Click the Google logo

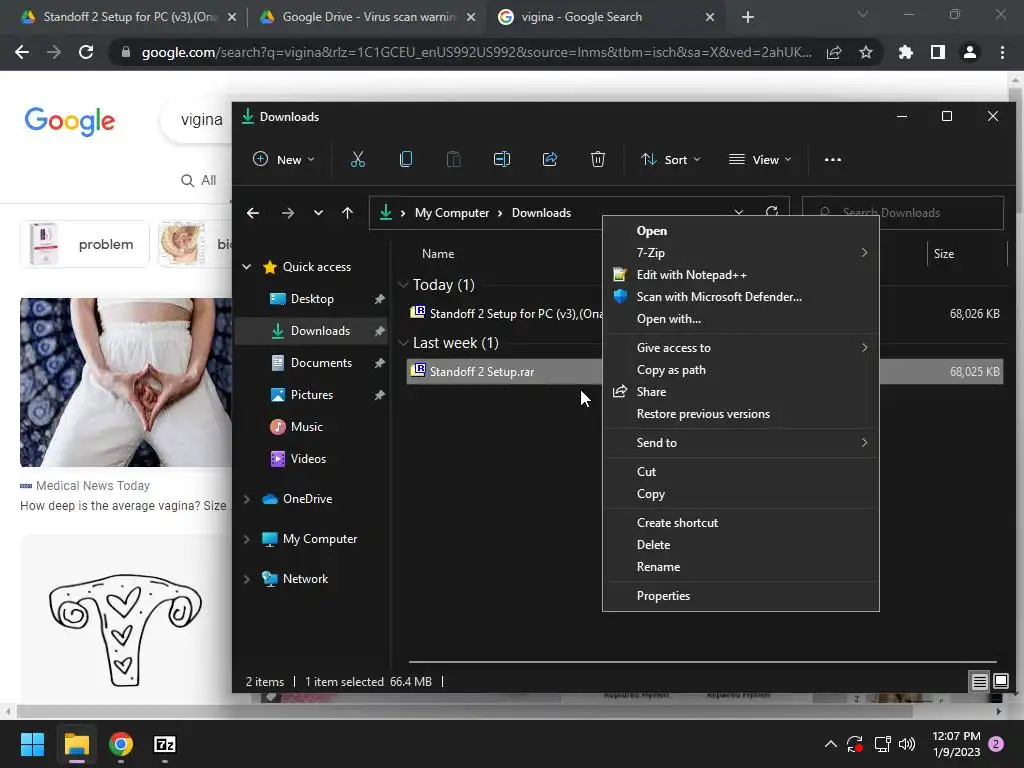(70, 121)
